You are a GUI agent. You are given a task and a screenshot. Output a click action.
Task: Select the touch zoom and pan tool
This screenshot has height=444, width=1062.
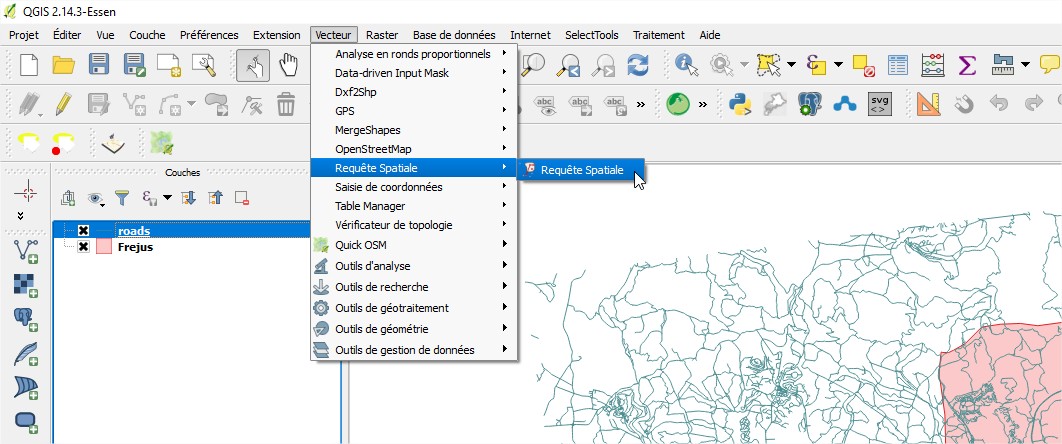[253, 65]
